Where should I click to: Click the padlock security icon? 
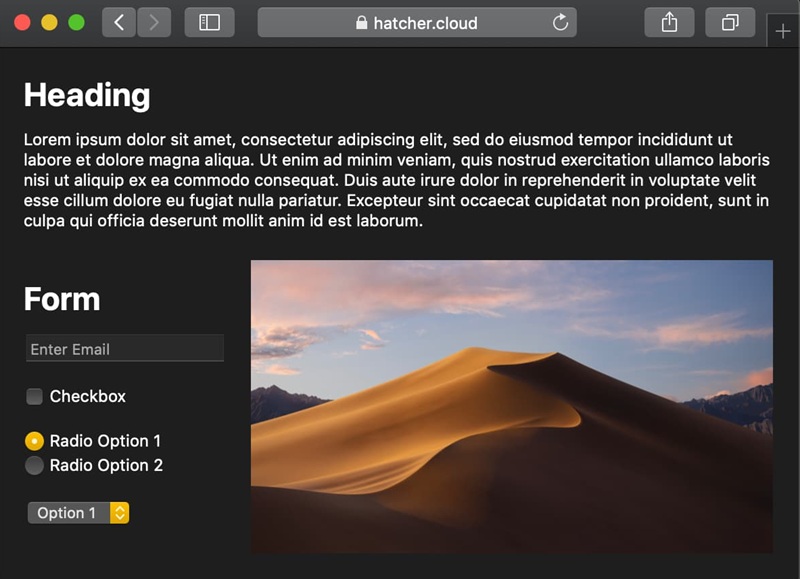coord(361,22)
